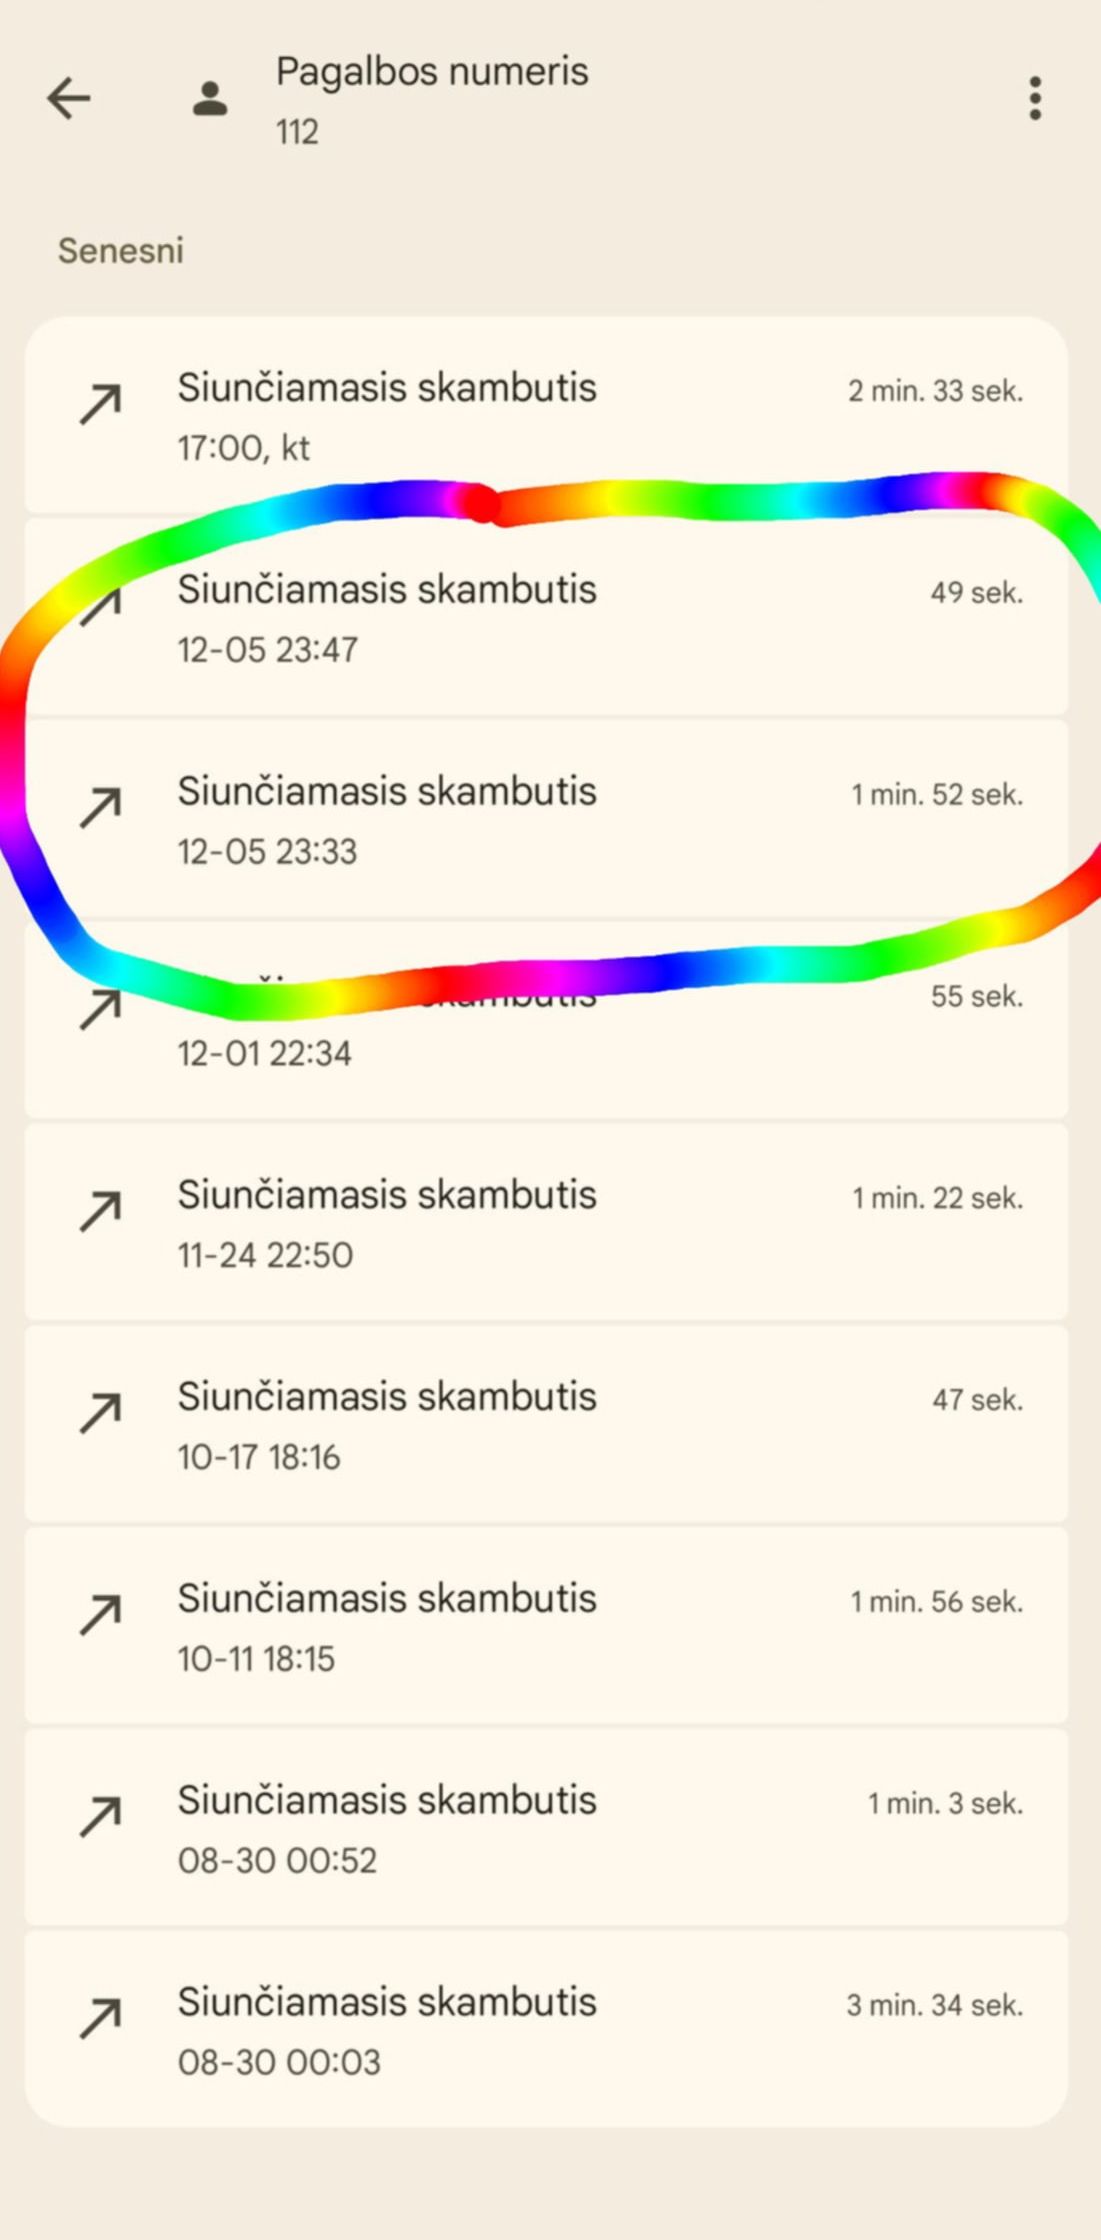Click outgoing arrow icon for 11-24 22:50 call
The image size is (1101, 2240).
click(100, 1212)
